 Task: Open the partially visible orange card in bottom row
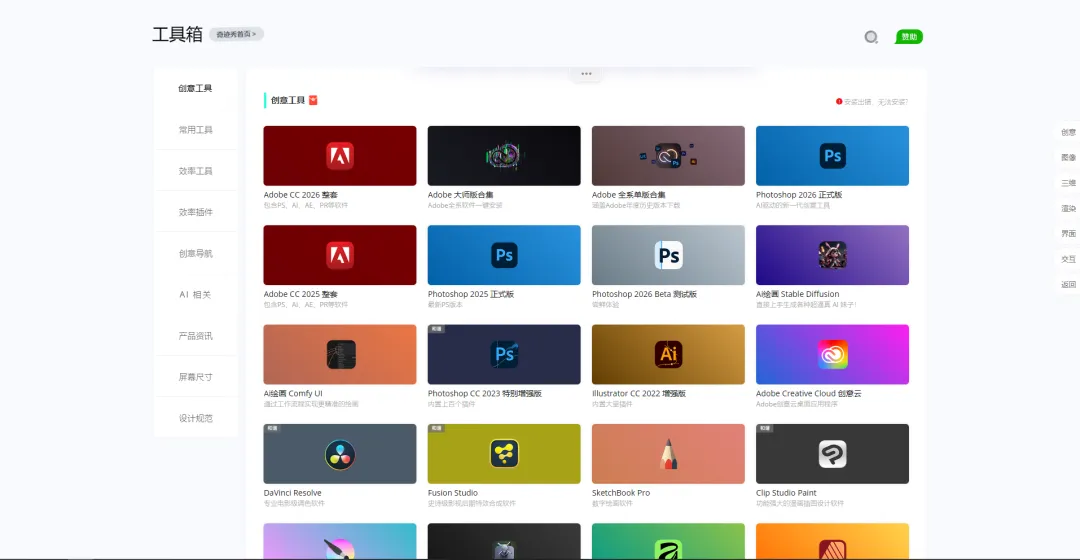(x=832, y=541)
